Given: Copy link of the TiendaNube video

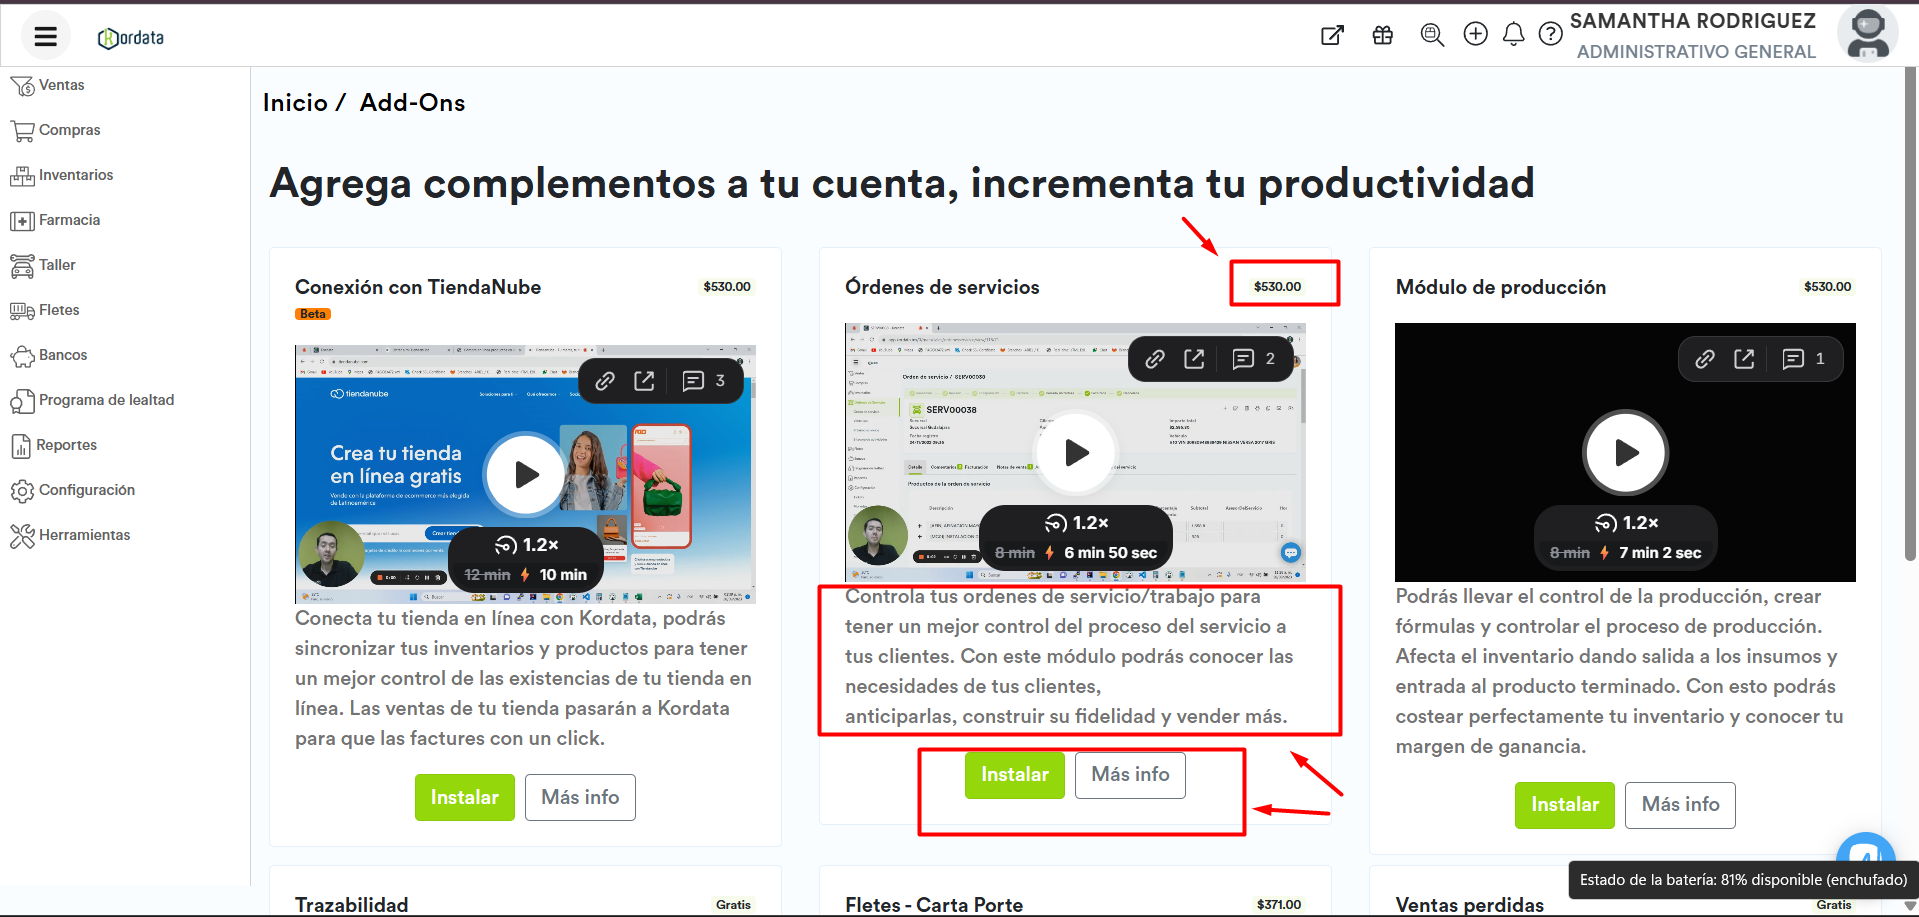Looking at the screenshot, I should tap(605, 381).
